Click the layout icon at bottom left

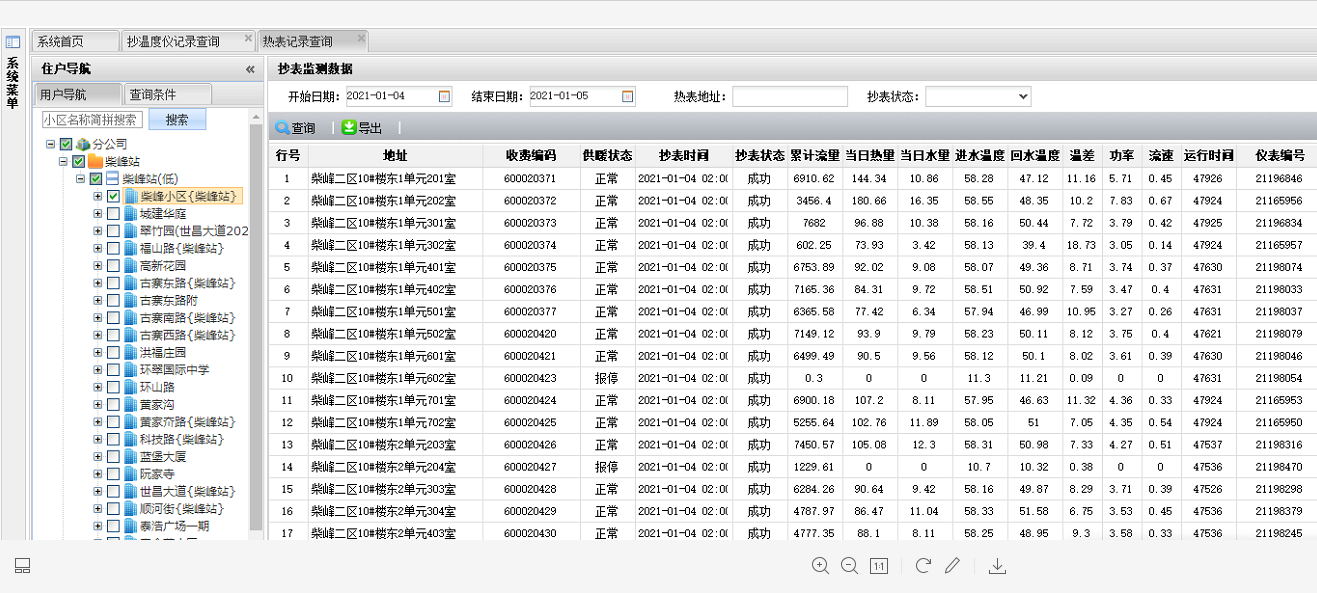tap(23, 566)
